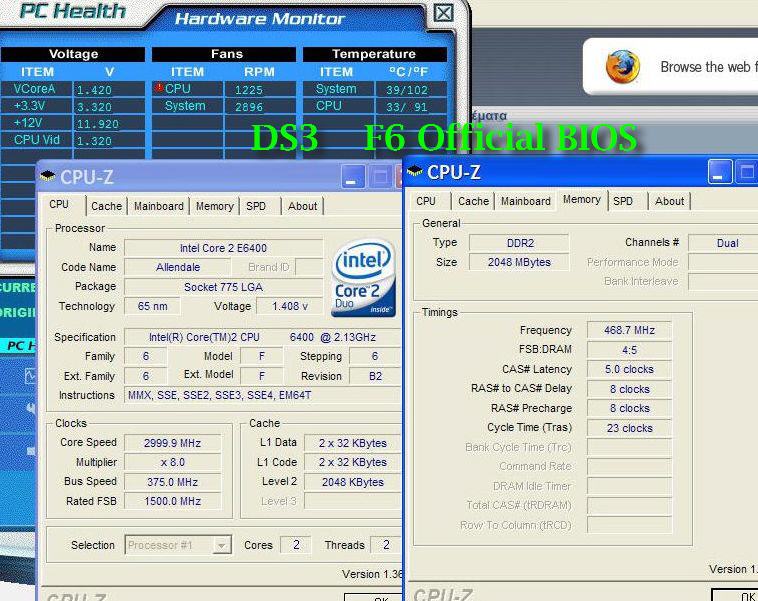758x601 pixels.
Task: Close the PC Health Hardware Monitor window
Action: pos(443,13)
